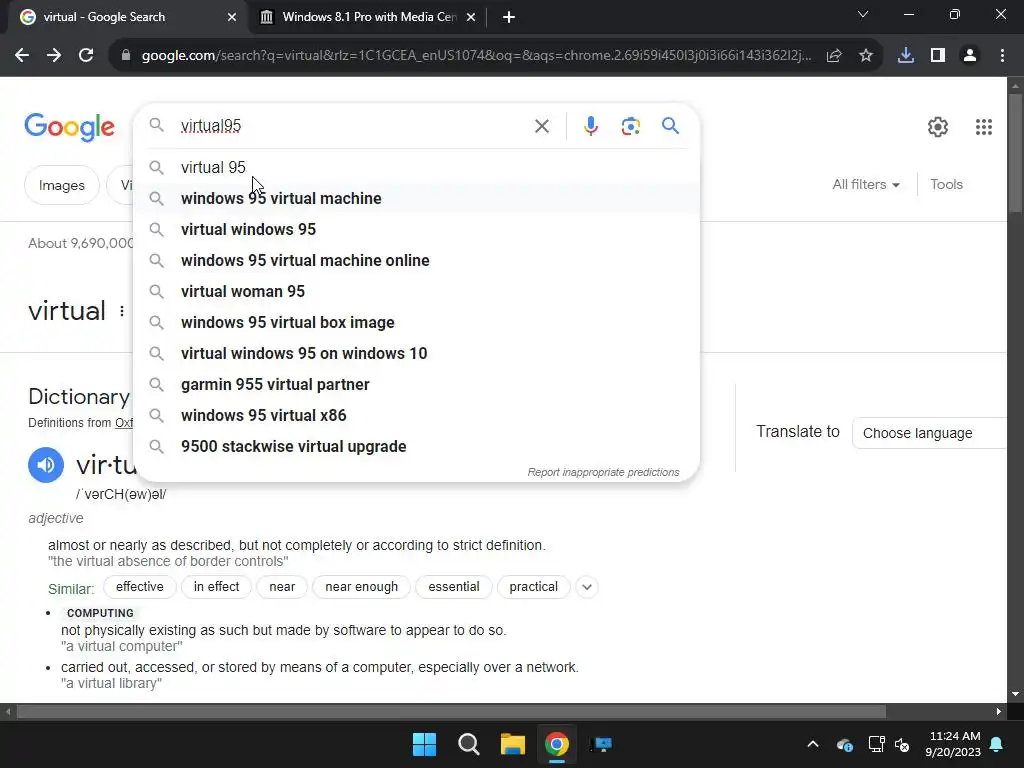This screenshot has height=768, width=1024.
Task: Open File Explorer from taskbar
Action: coord(513,744)
